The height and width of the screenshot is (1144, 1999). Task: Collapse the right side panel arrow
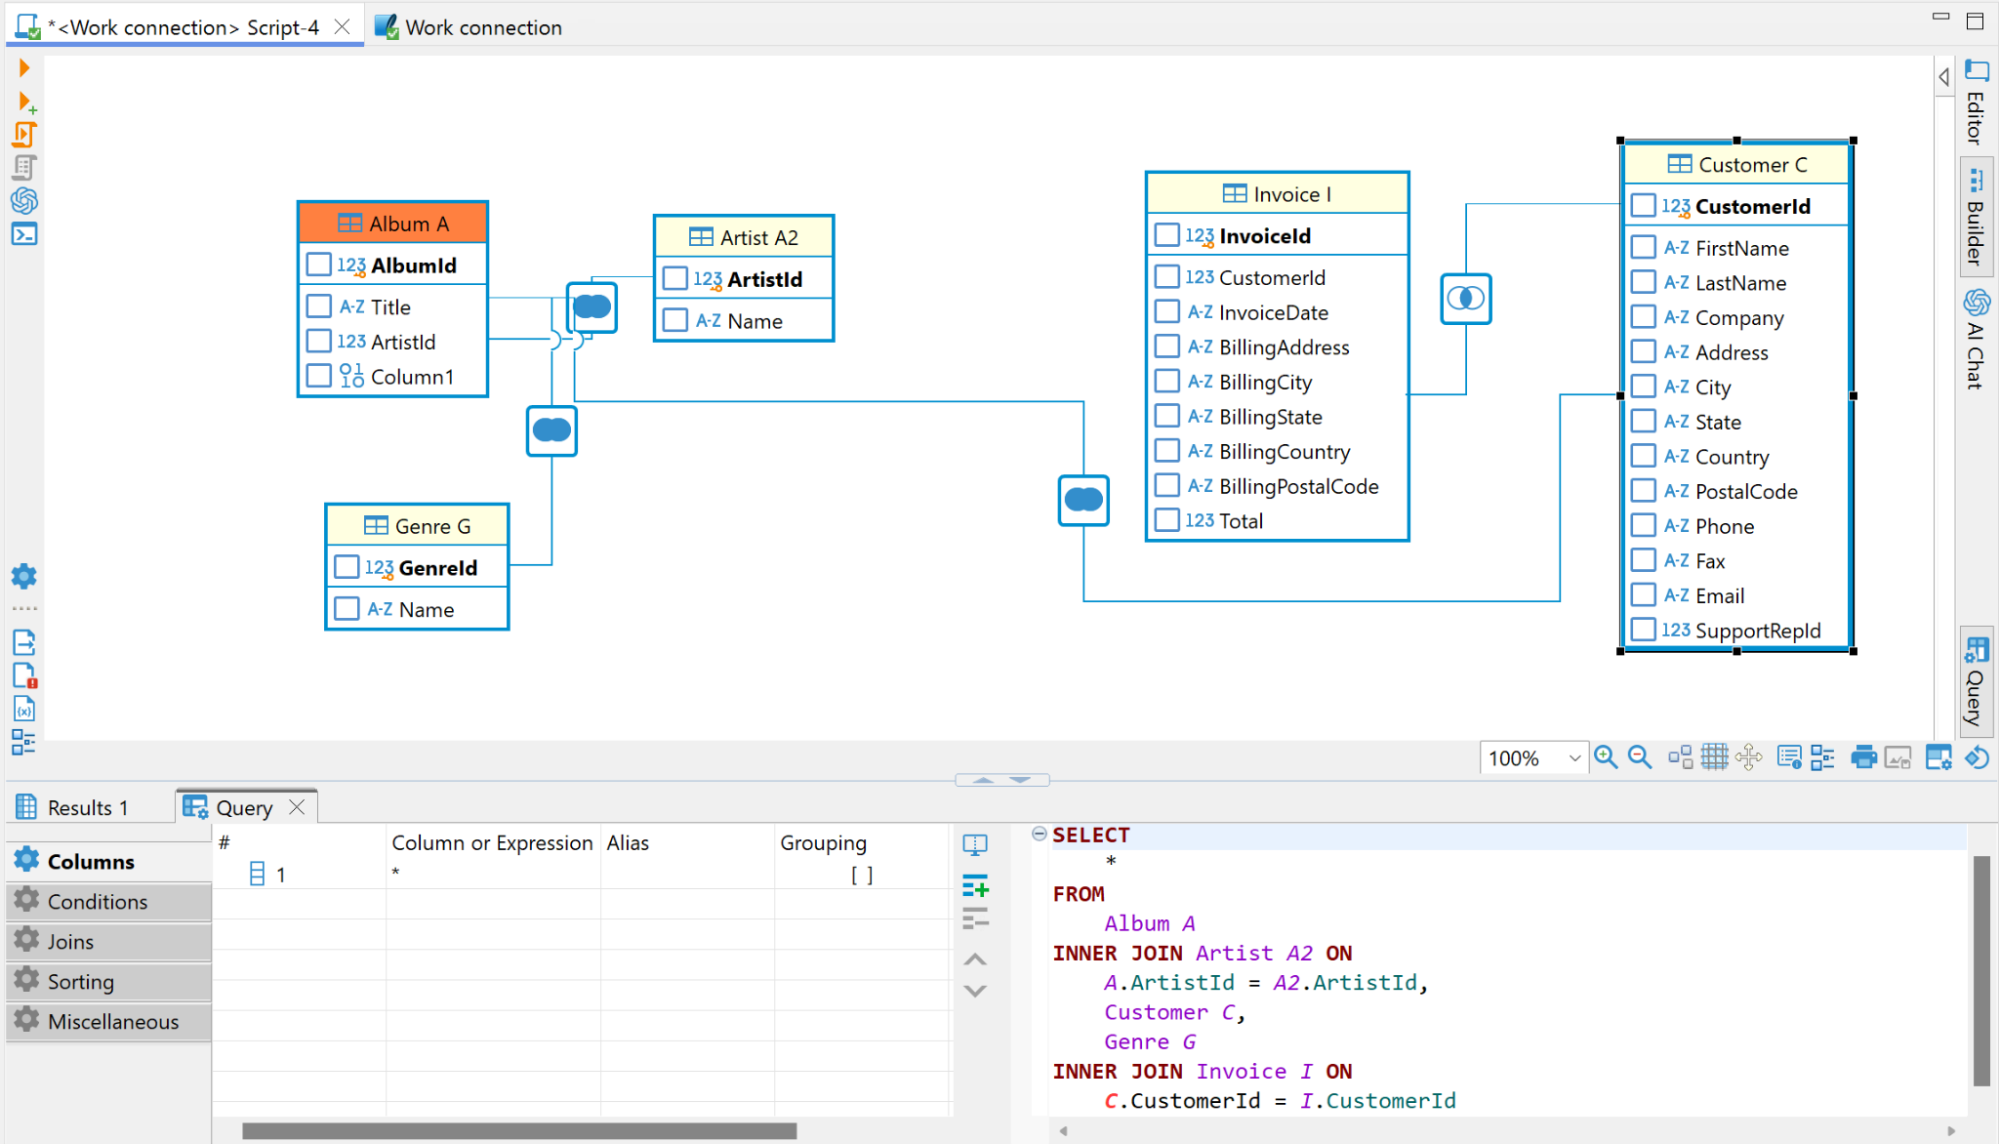tap(1943, 77)
